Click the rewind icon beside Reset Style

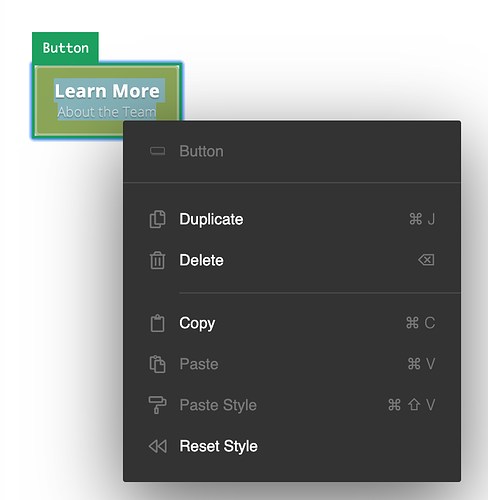click(158, 446)
